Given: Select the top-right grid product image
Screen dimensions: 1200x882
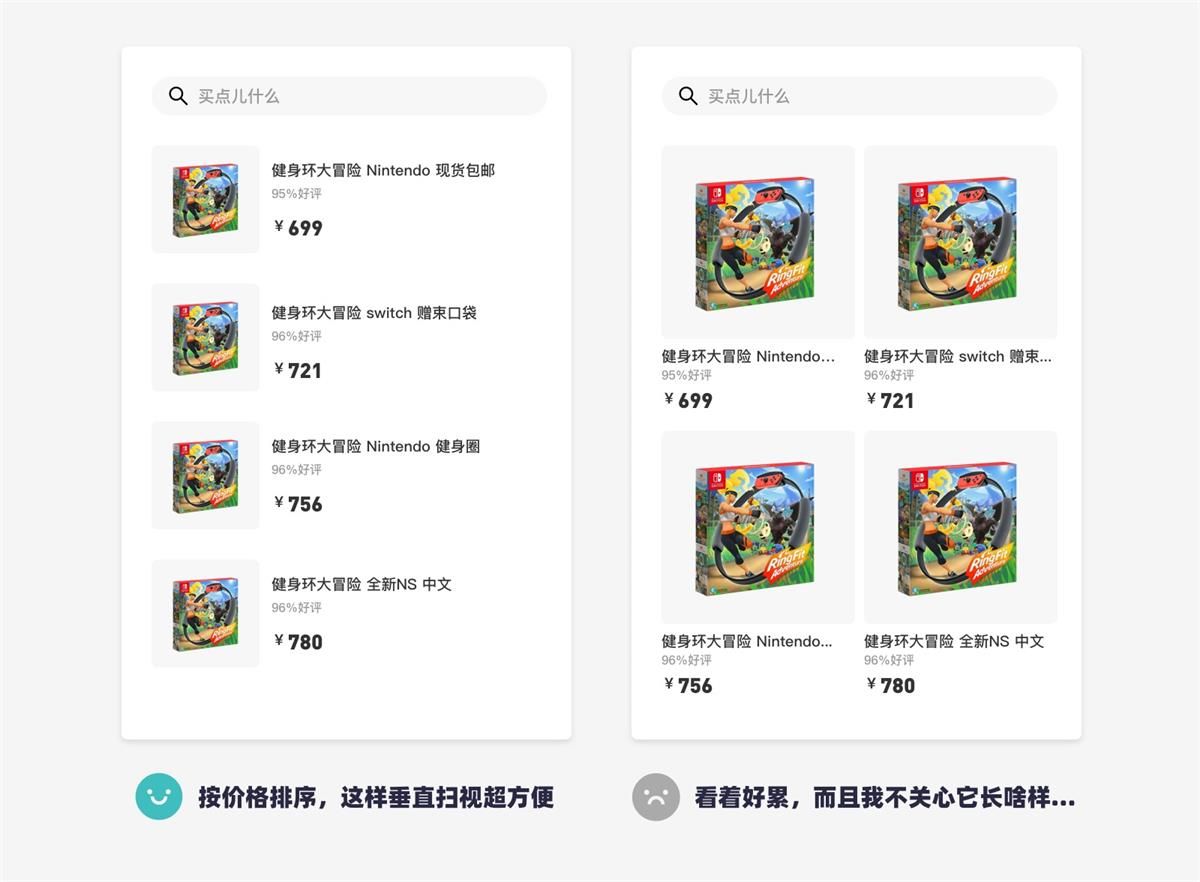Looking at the screenshot, I should click(961, 242).
